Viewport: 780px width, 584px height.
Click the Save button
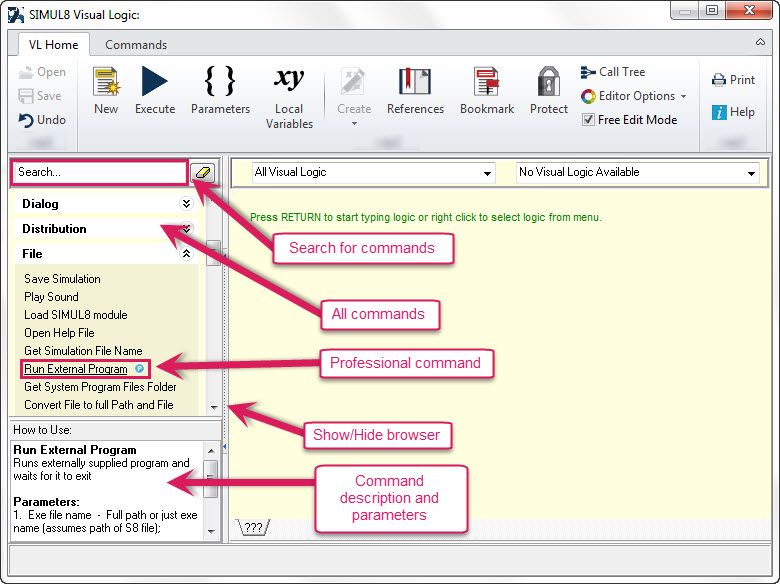pos(40,96)
